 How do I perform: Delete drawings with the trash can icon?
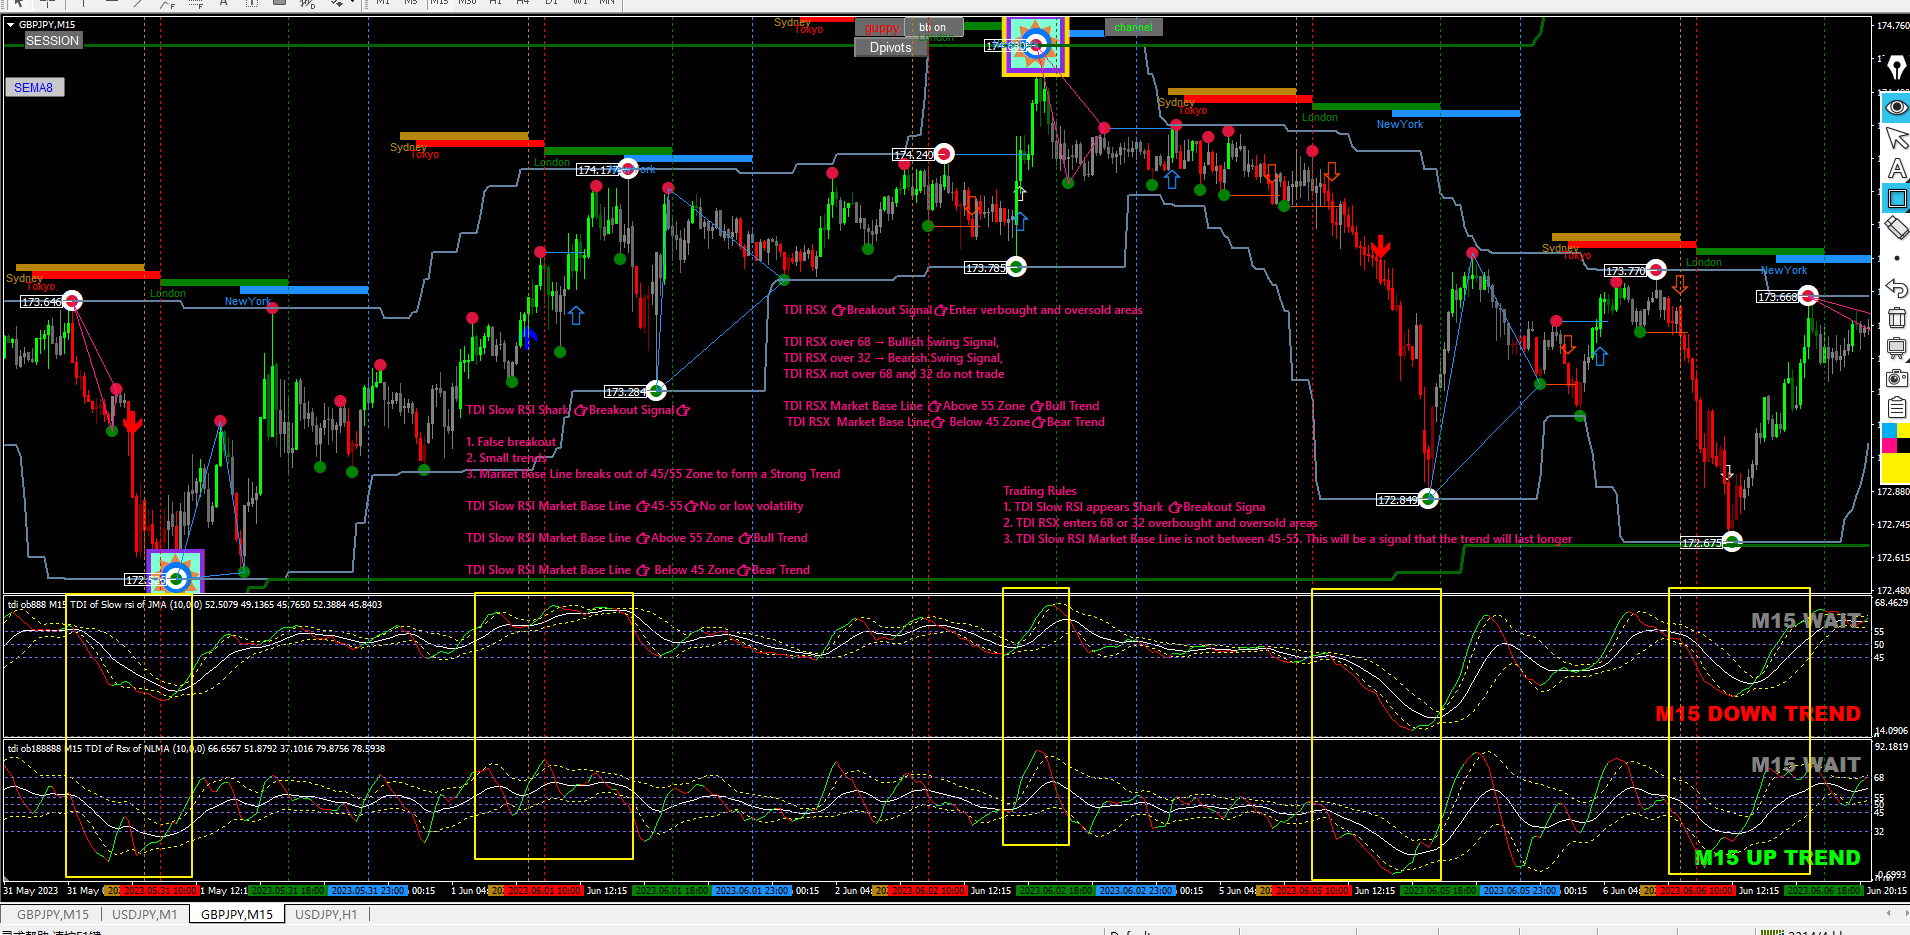tap(1896, 318)
